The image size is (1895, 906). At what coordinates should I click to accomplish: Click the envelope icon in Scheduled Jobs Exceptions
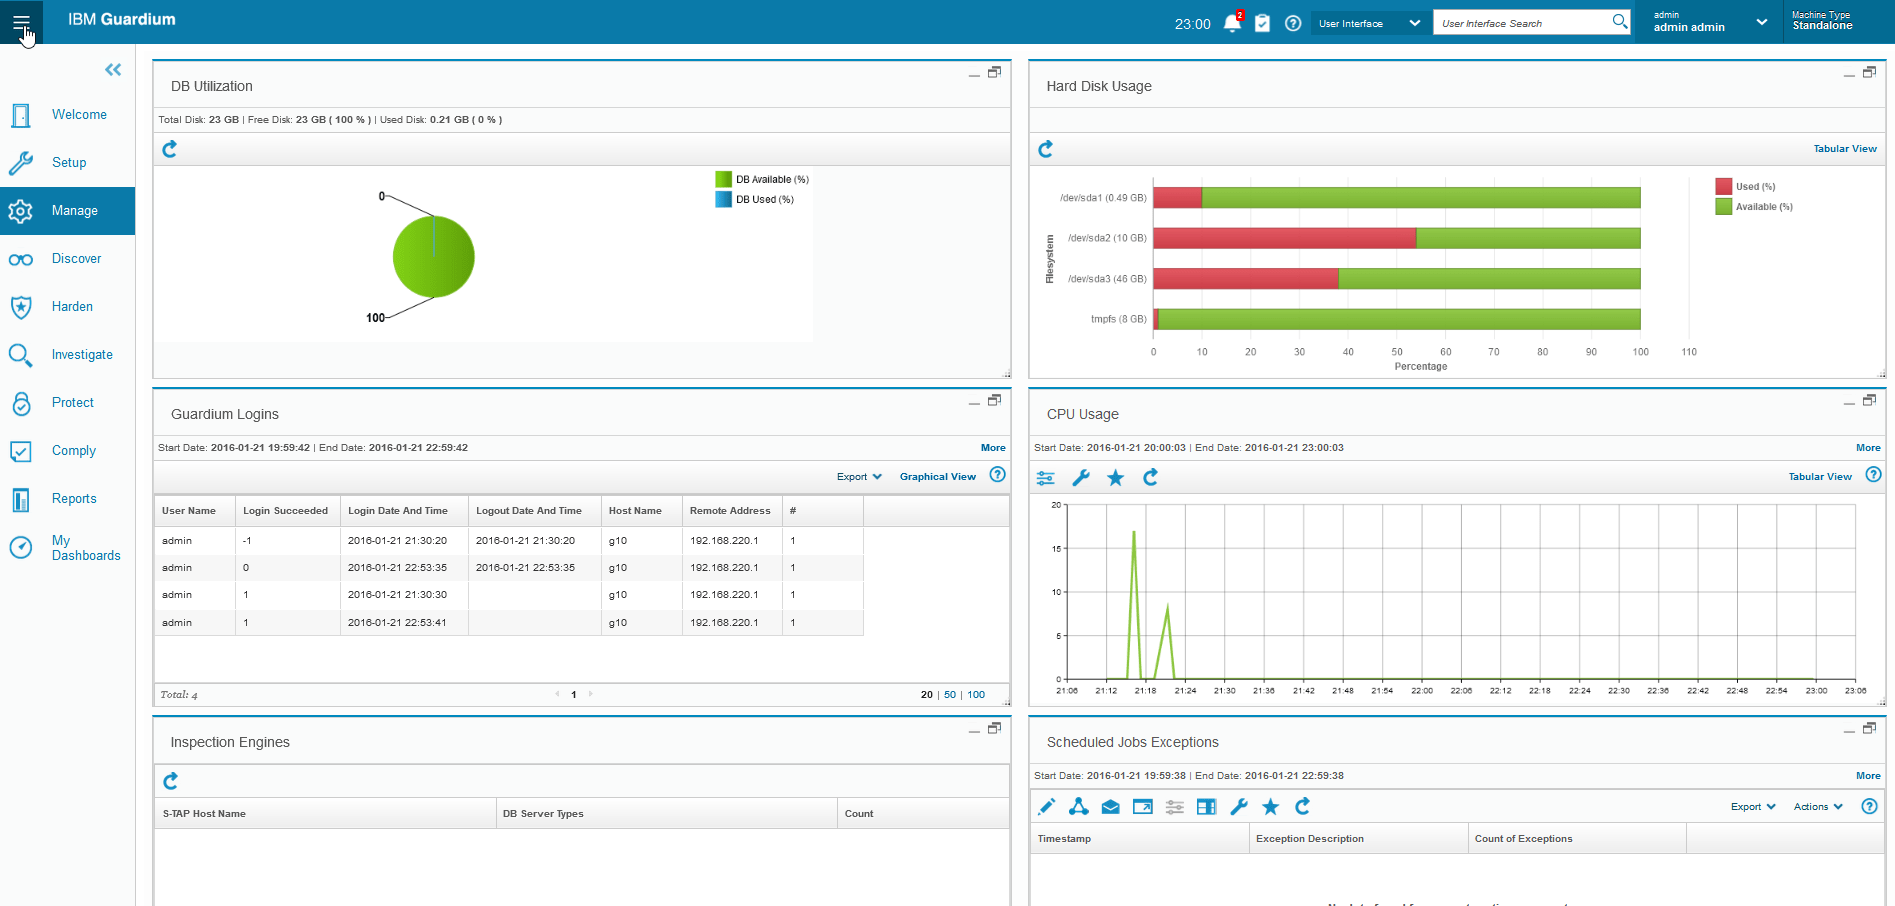click(1110, 807)
